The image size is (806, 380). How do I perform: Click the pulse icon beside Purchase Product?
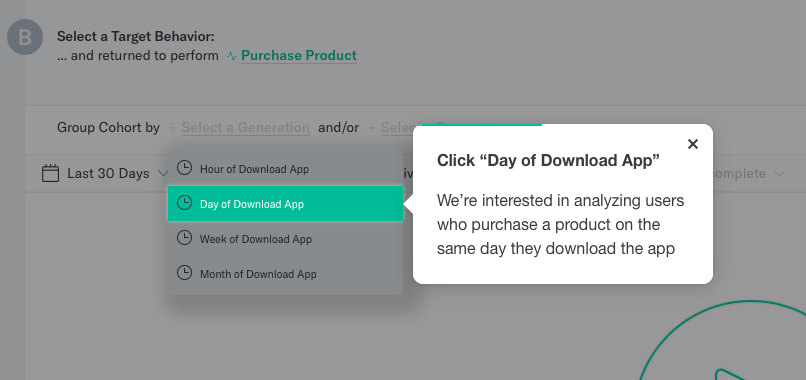(232, 56)
